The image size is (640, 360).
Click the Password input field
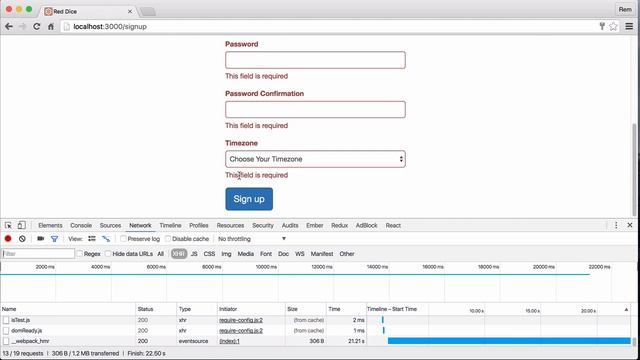point(315,60)
